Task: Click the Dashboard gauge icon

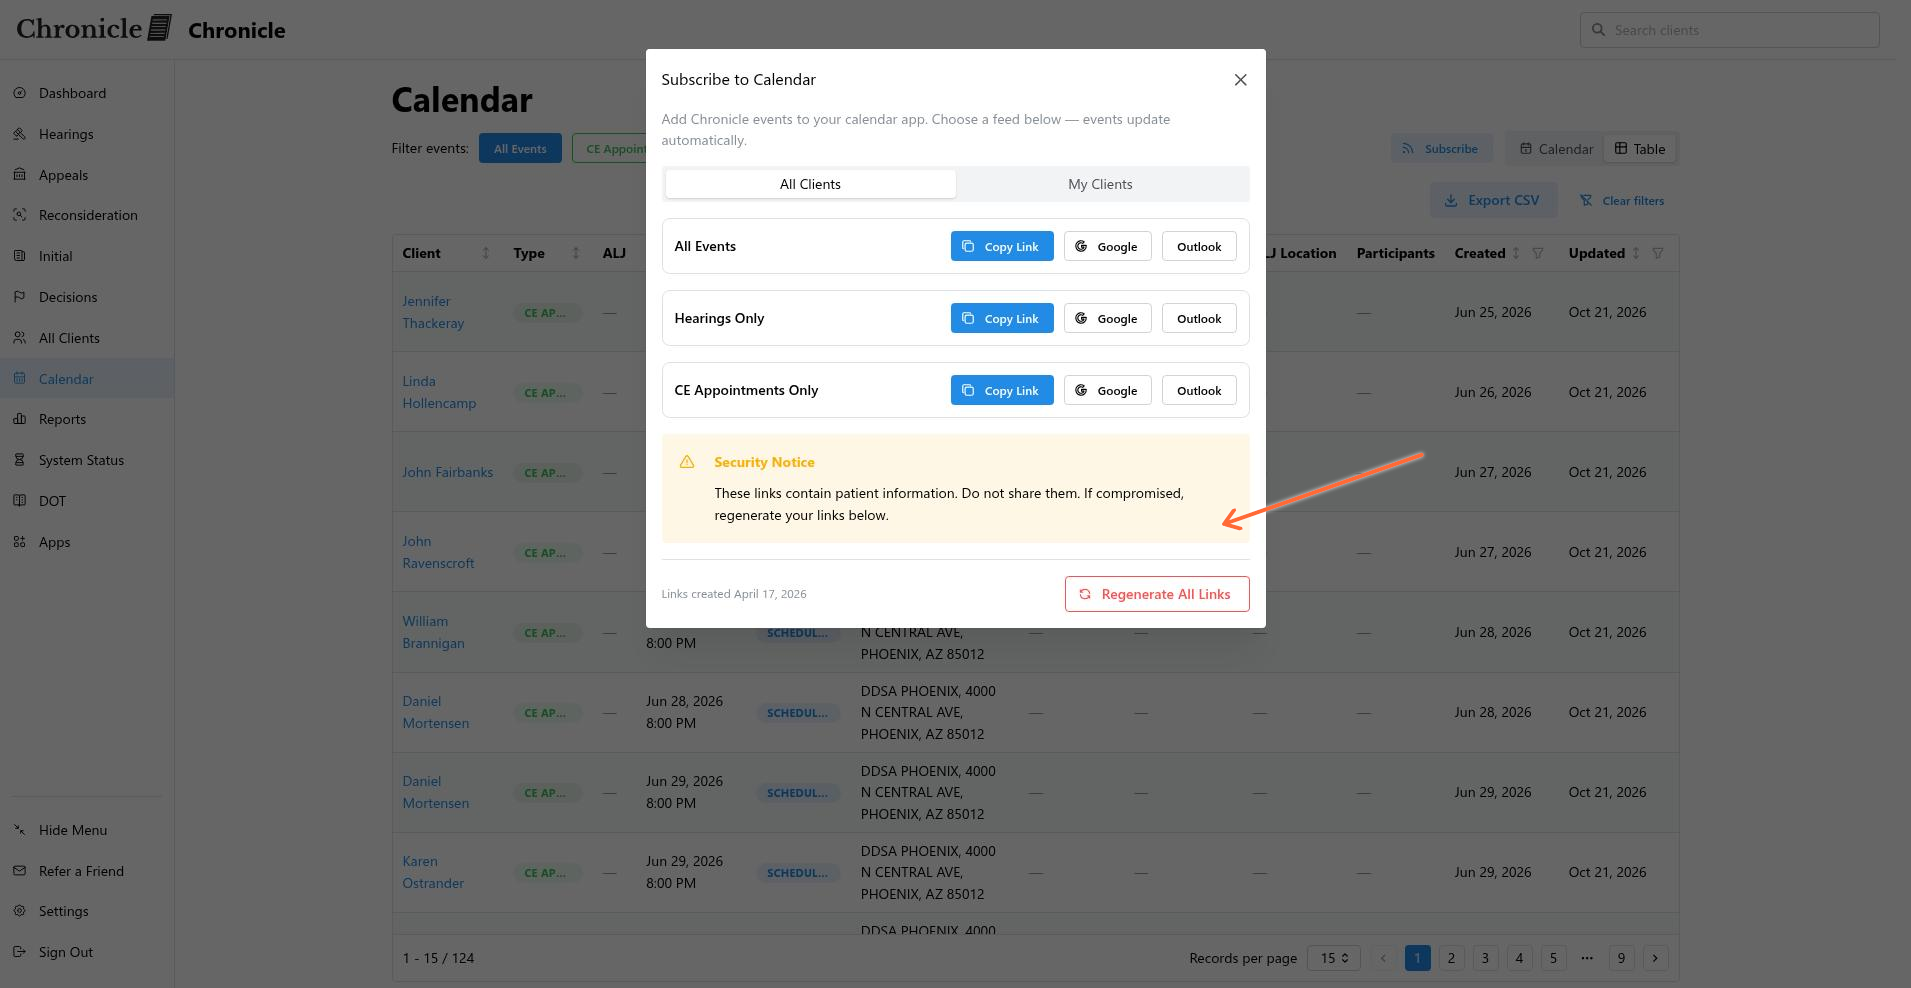Action: coord(19,93)
